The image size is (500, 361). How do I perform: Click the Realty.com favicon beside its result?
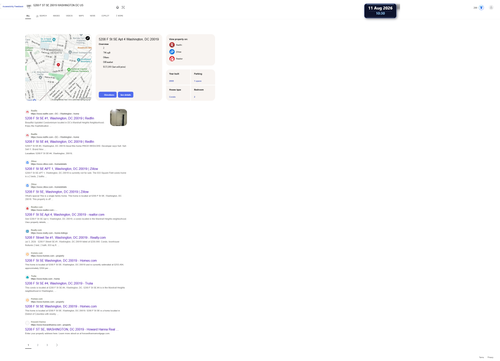[x=27, y=231]
